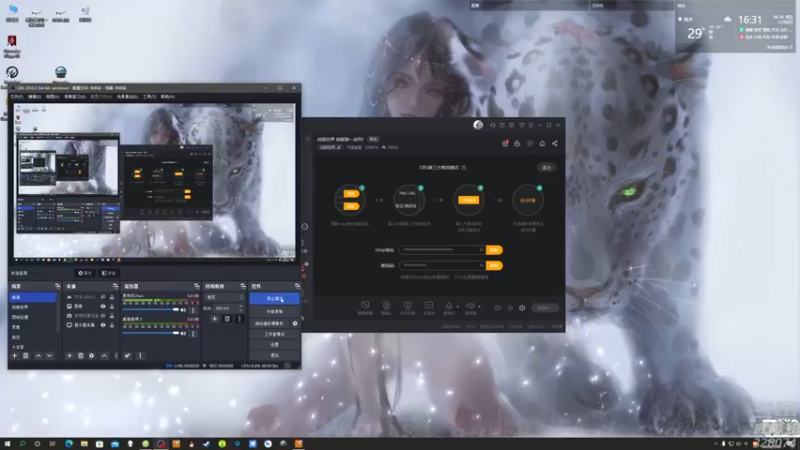Image resolution: width=800 pixels, height=450 pixels.
Task: Toggle lock on Image source
Action: coord(112,306)
